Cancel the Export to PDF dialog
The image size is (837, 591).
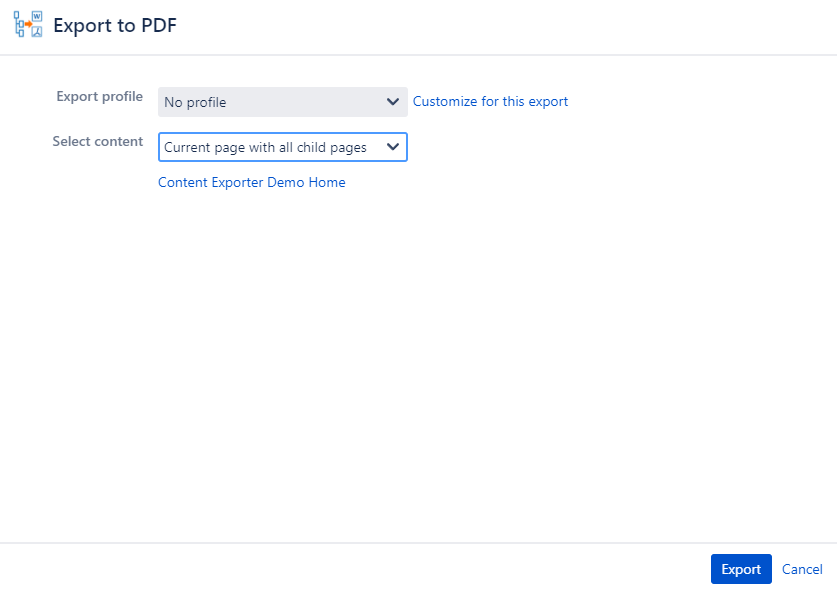(802, 569)
